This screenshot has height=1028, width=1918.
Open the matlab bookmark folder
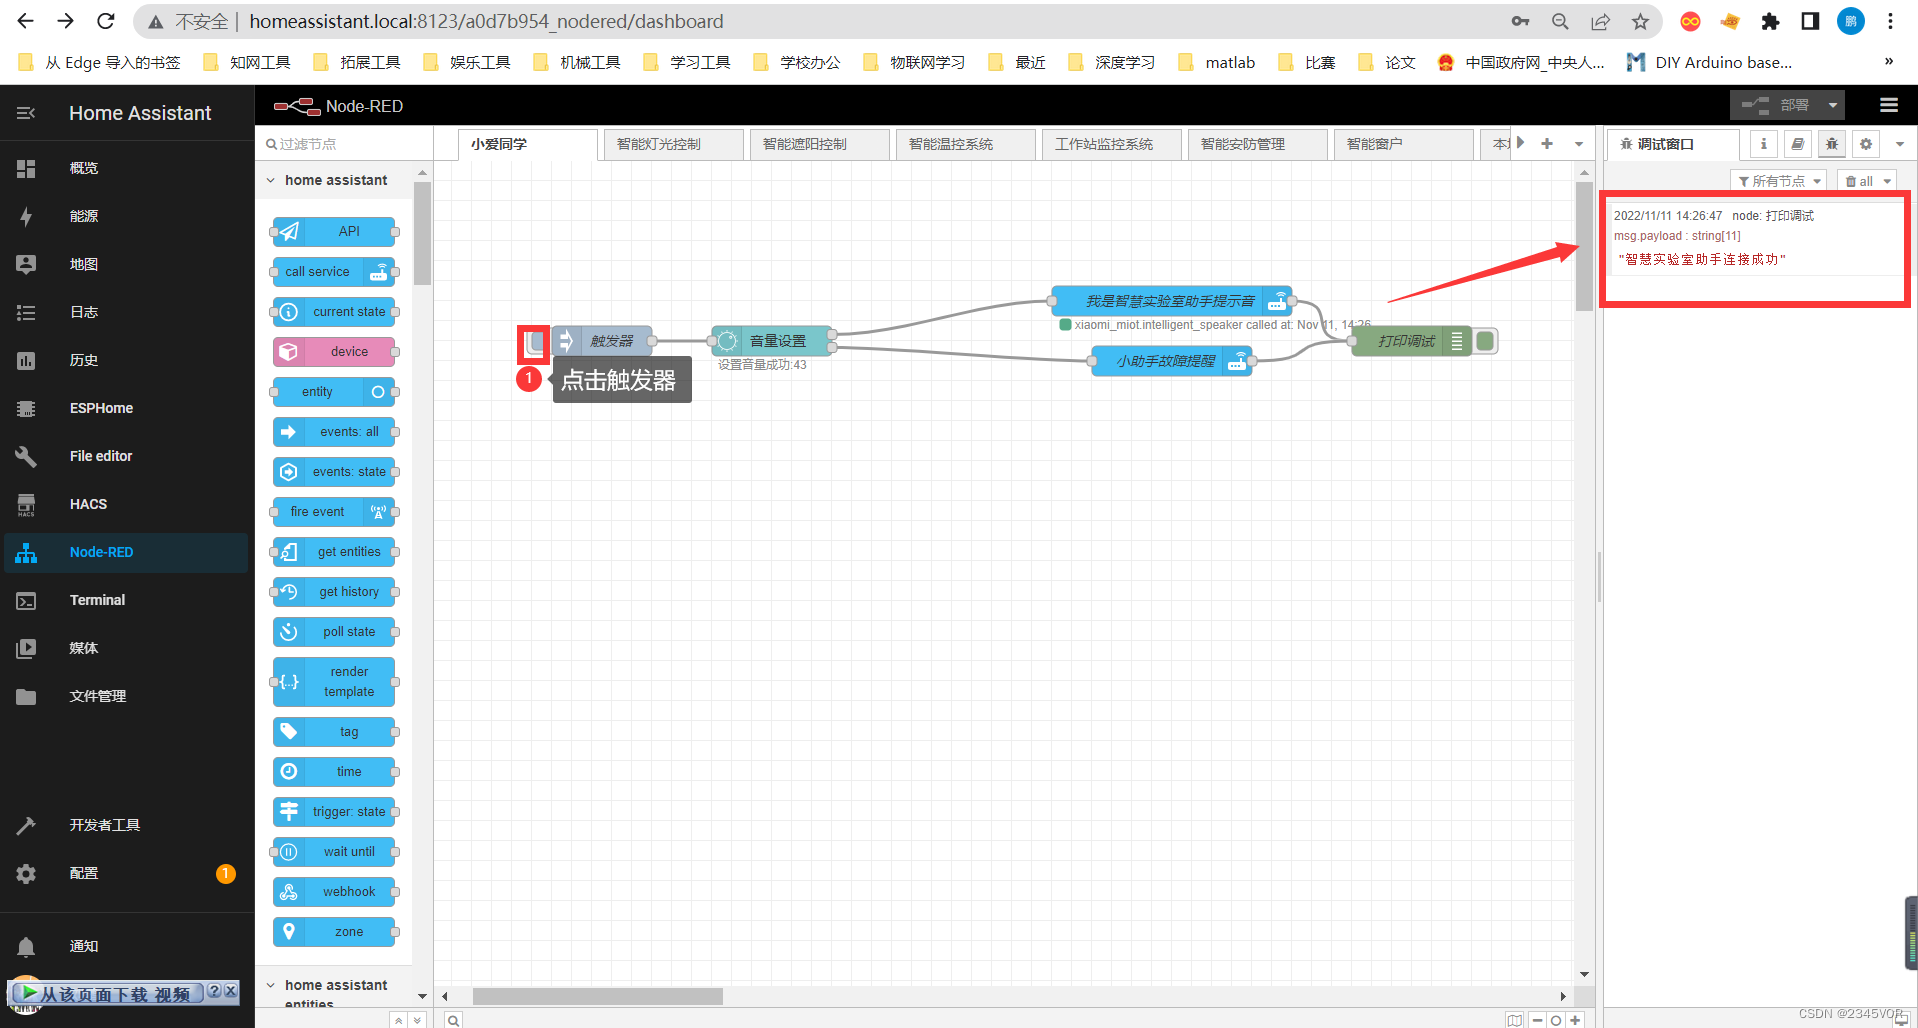tap(1217, 62)
